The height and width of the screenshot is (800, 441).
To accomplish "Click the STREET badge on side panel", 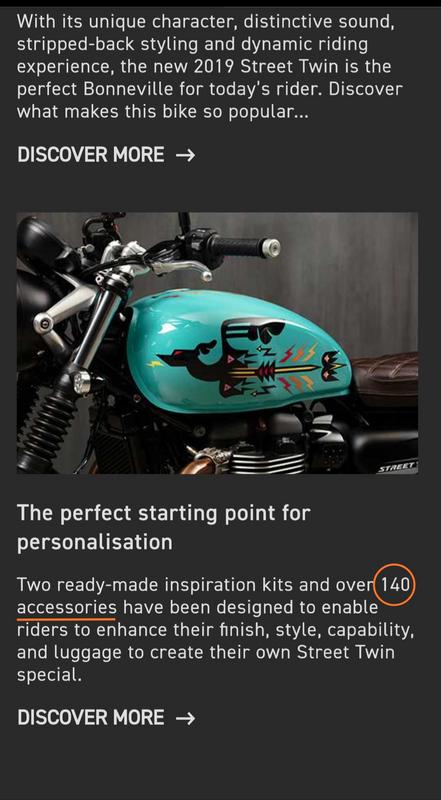I will pyautogui.click(x=398, y=467).
